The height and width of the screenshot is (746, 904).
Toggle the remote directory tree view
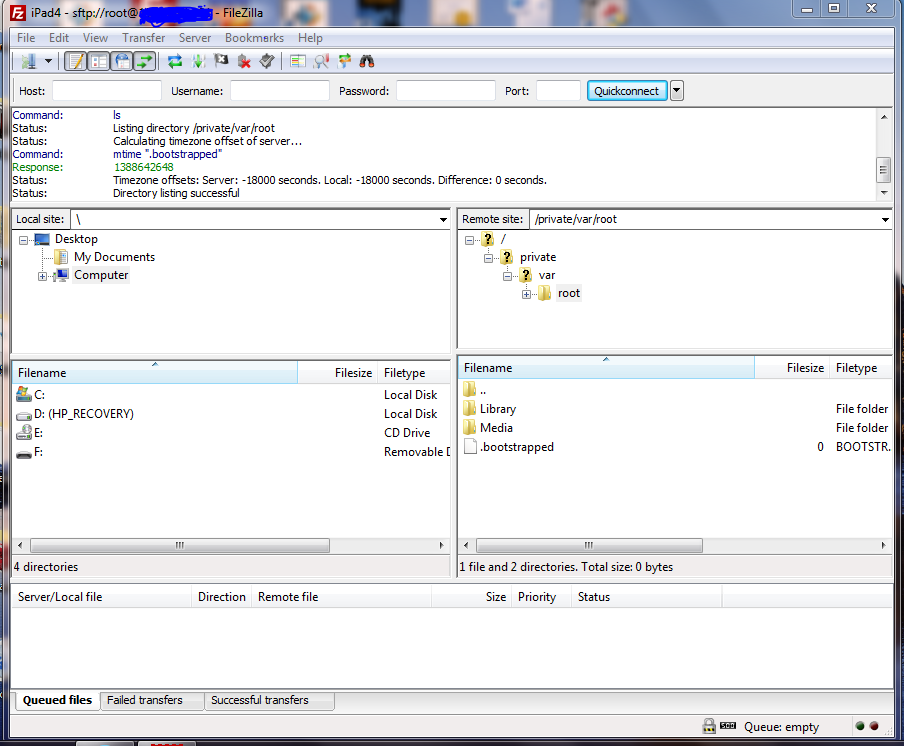click(x=122, y=61)
